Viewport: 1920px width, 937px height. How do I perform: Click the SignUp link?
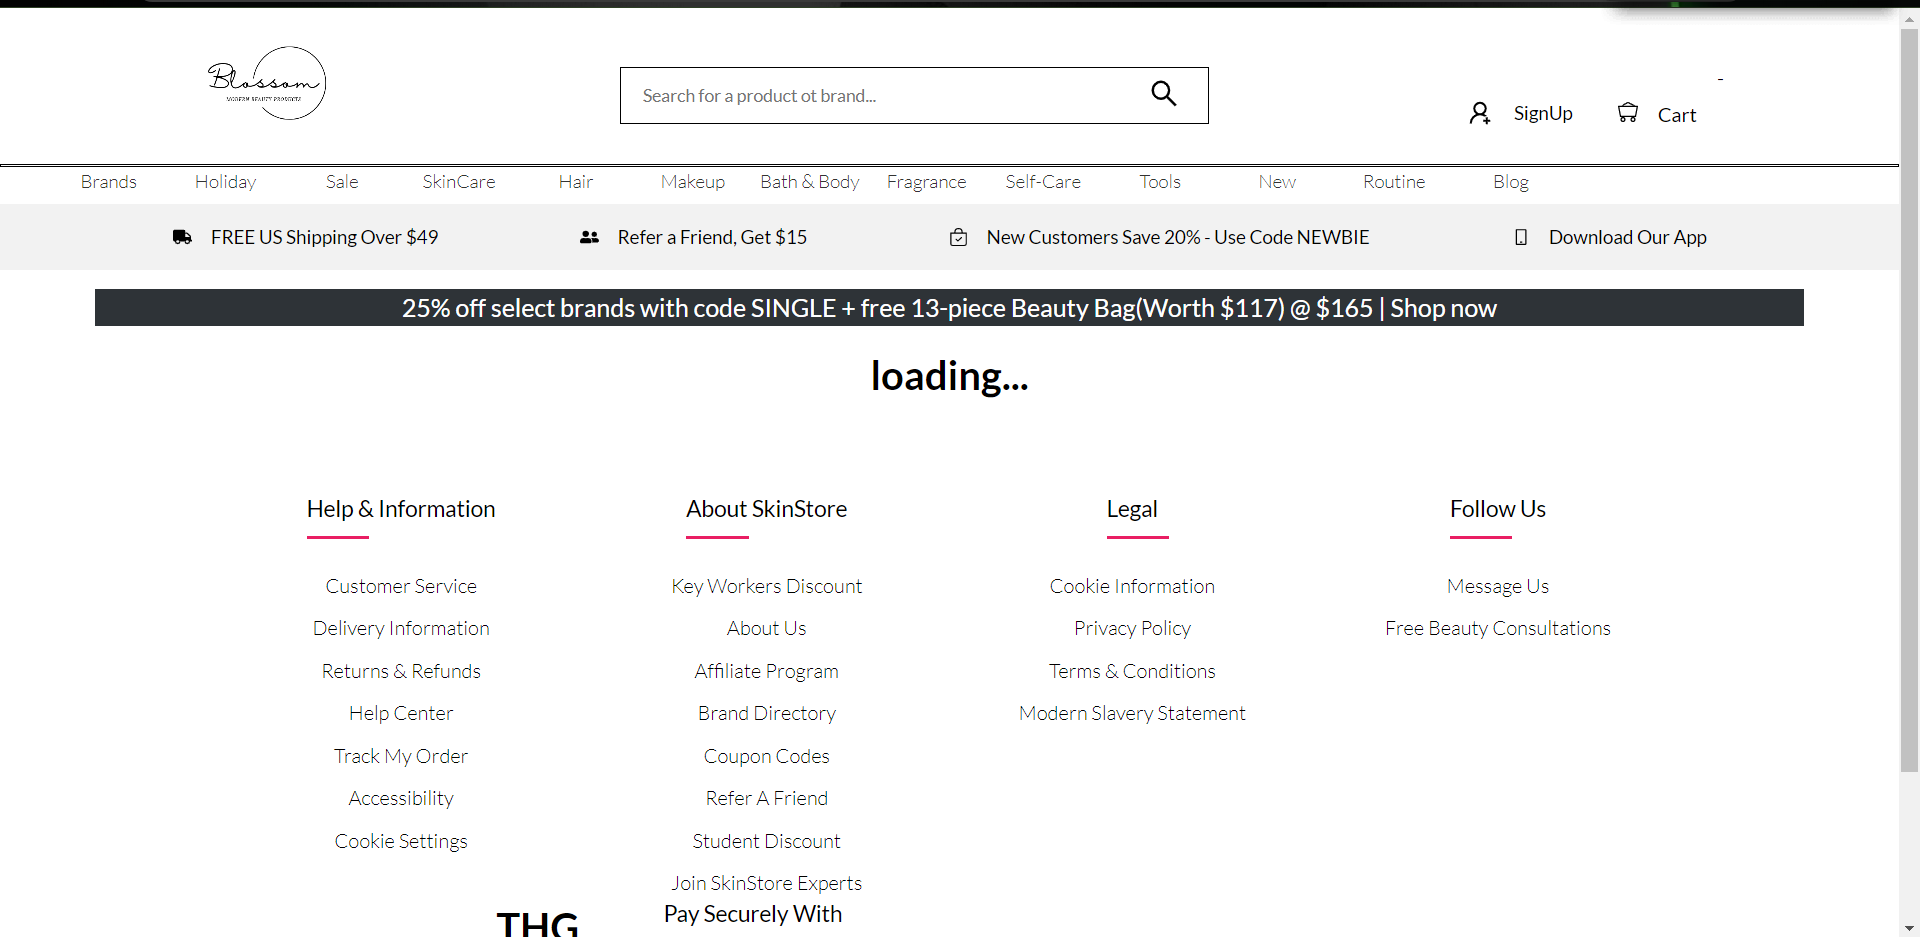(x=1542, y=113)
